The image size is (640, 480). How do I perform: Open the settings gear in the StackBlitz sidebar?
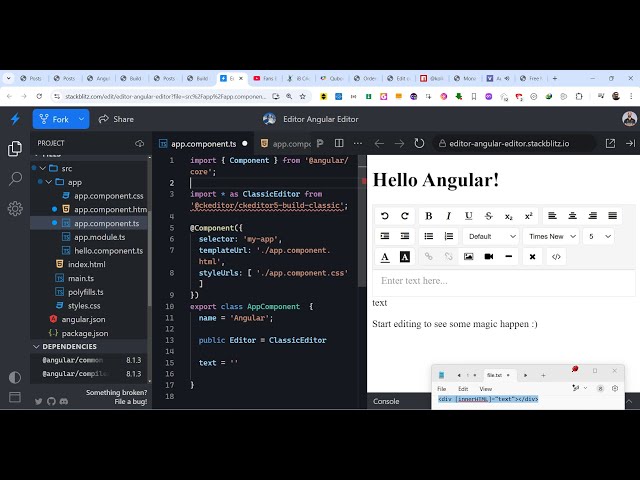15,208
